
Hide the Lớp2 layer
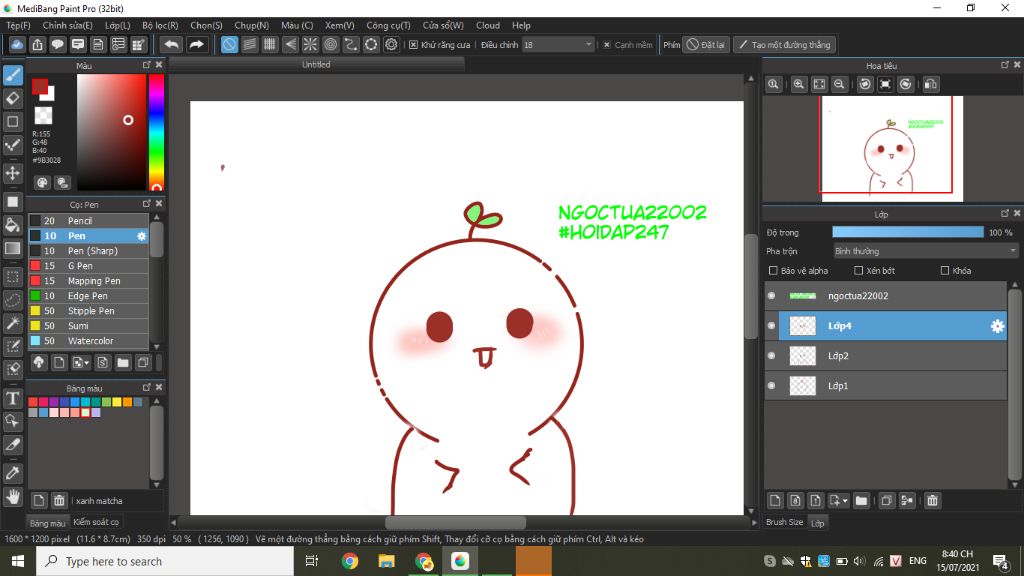coord(771,356)
